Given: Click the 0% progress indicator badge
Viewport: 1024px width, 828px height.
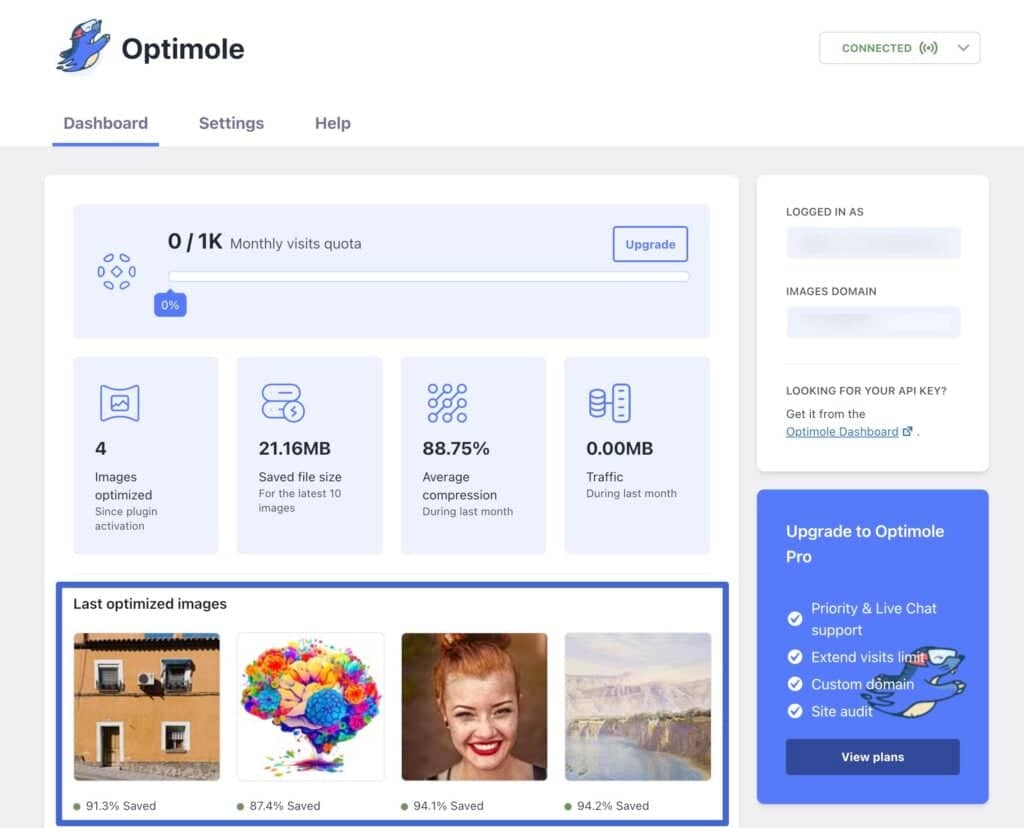Looking at the screenshot, I should 170,304.
